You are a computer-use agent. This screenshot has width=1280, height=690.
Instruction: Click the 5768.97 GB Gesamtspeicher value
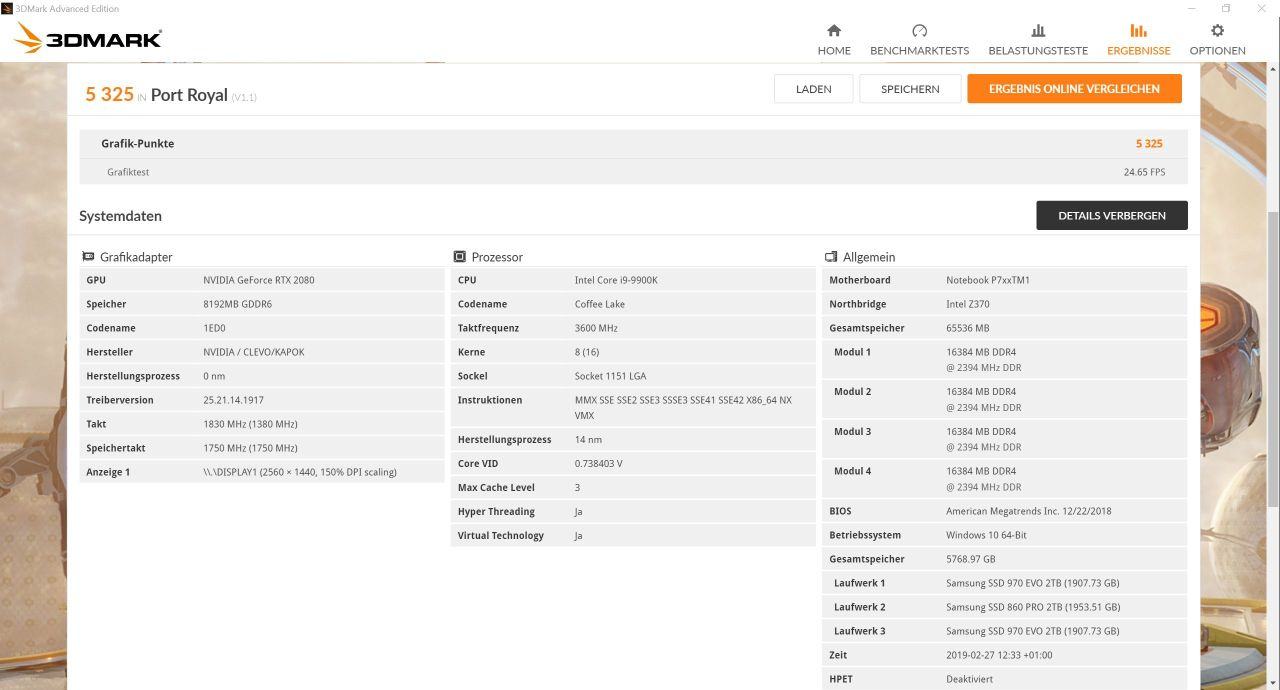pos(971,559)
